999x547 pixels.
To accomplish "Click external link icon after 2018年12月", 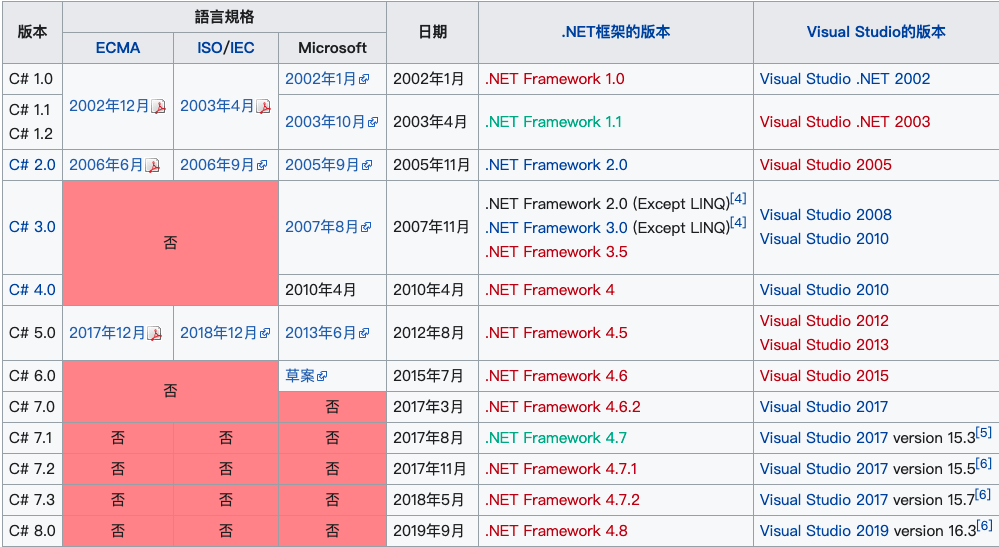I will click(265, 334).
